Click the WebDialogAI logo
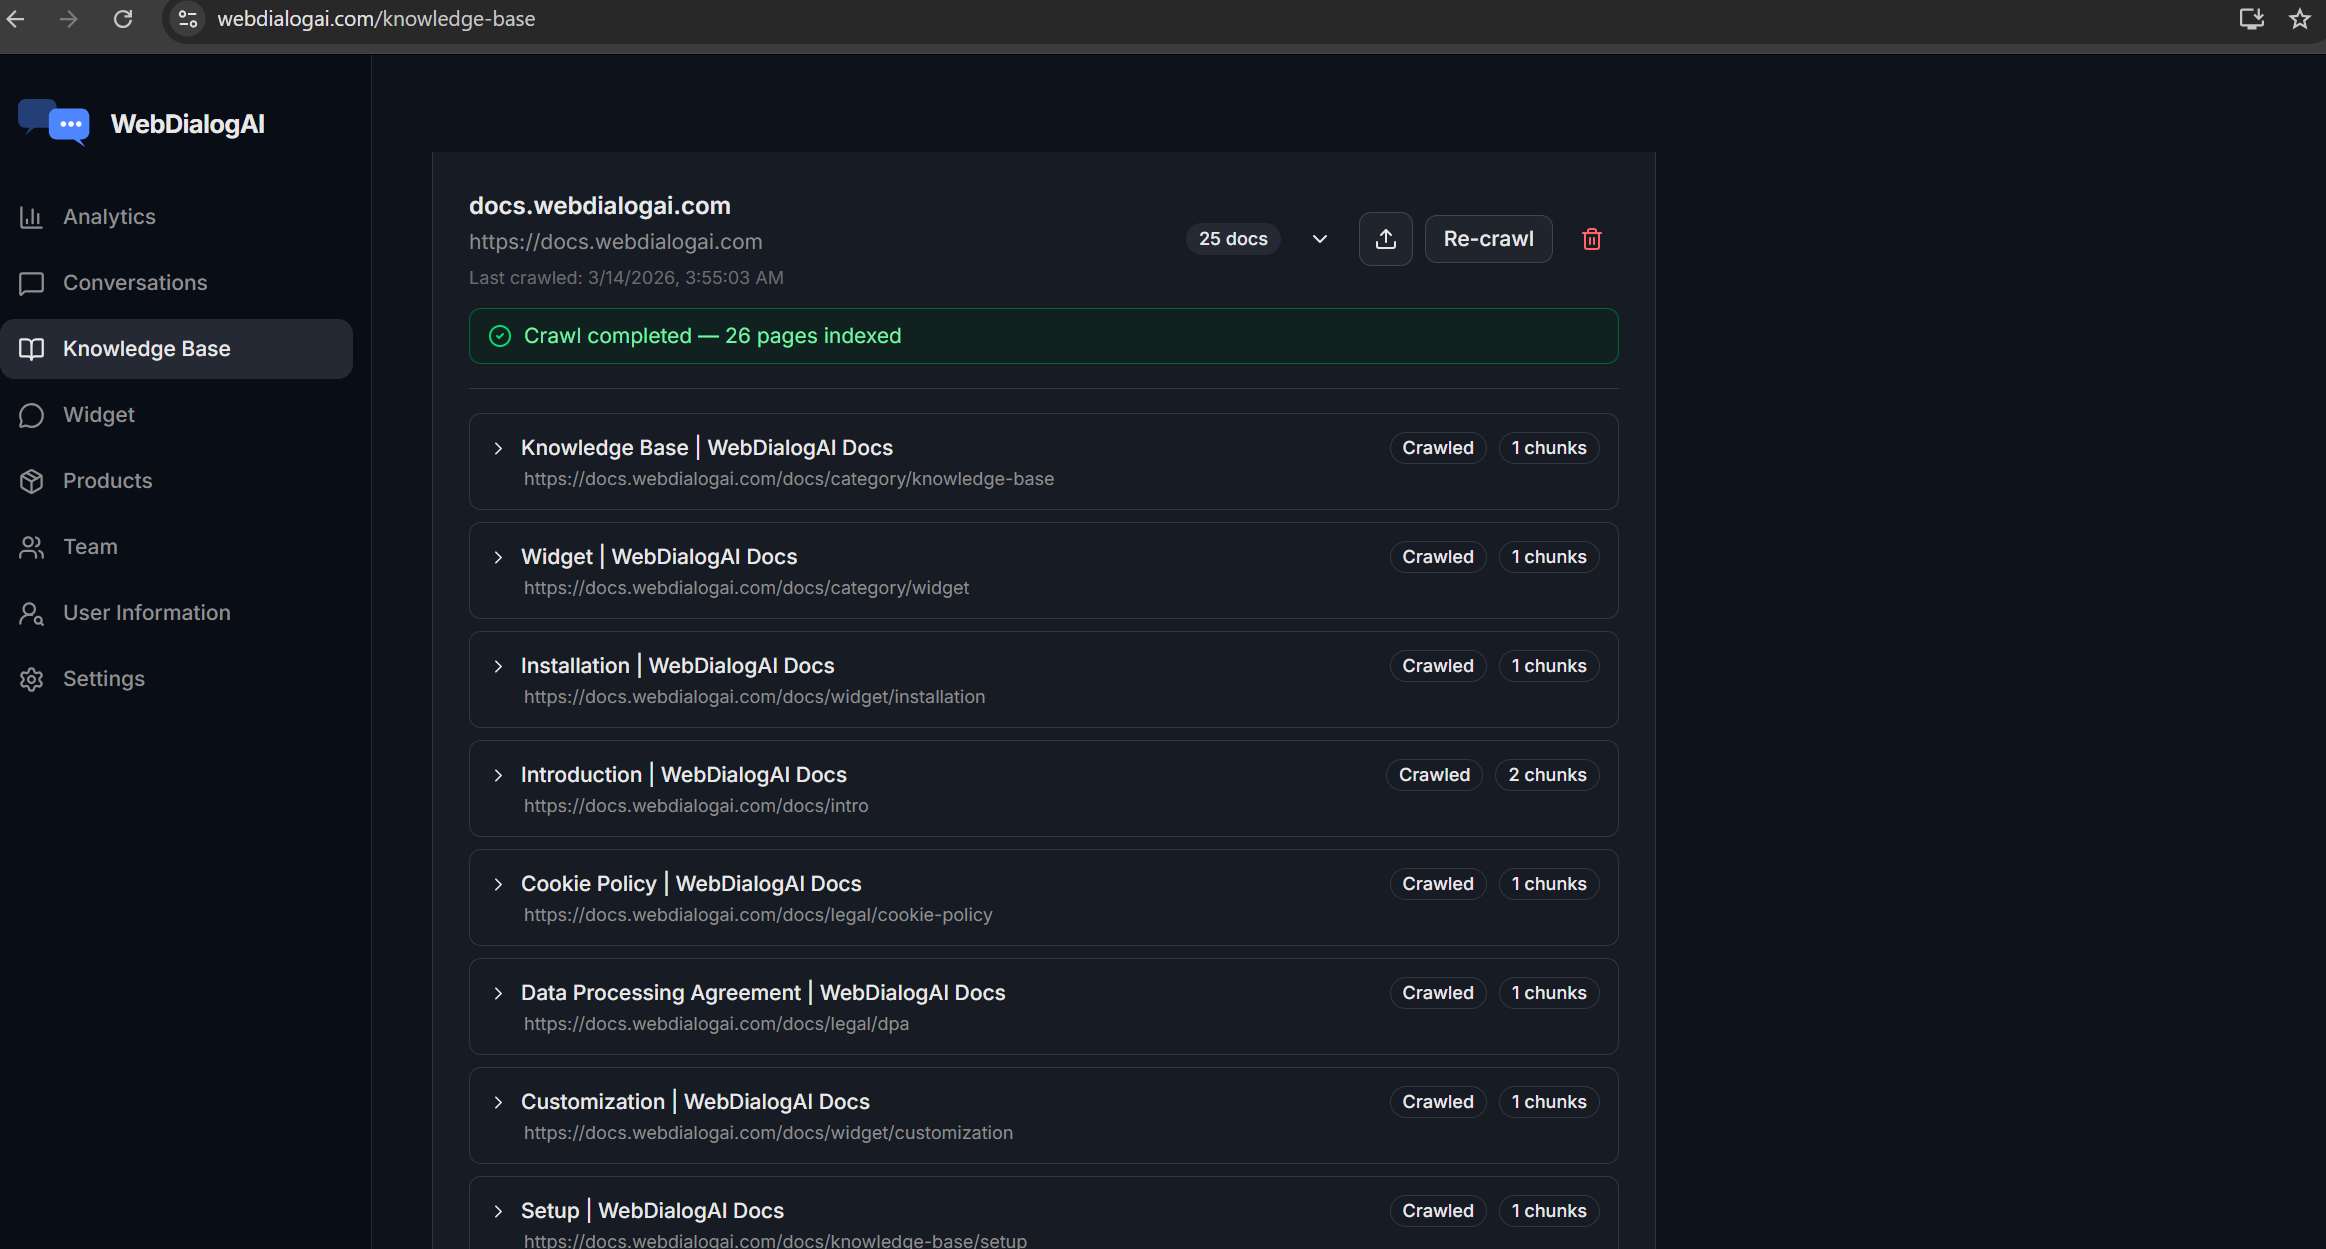Screen dimensions: 2326x1249 click(54, 123)
